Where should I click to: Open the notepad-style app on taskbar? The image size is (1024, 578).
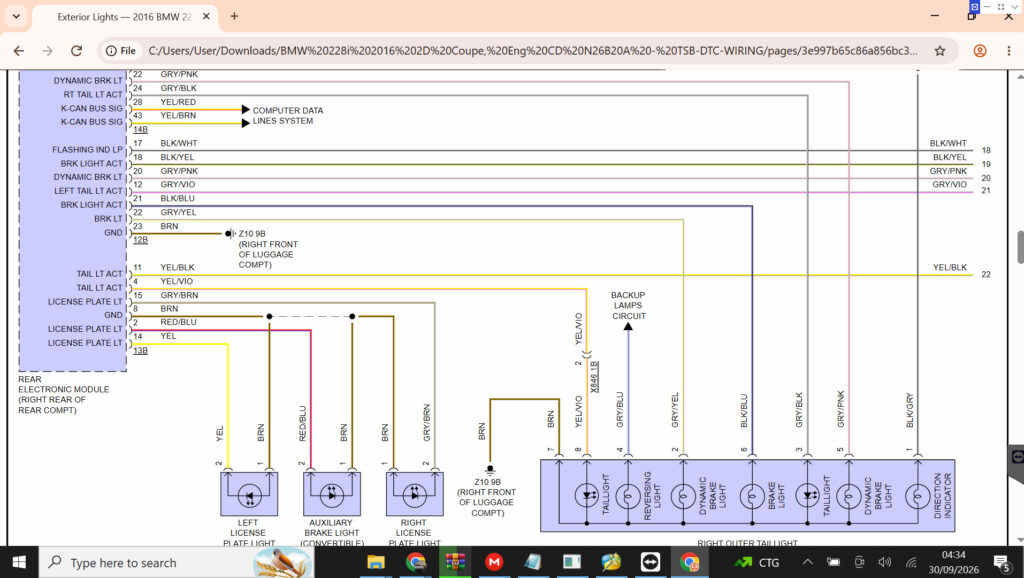pyautogui.click(x=533, y=562)
